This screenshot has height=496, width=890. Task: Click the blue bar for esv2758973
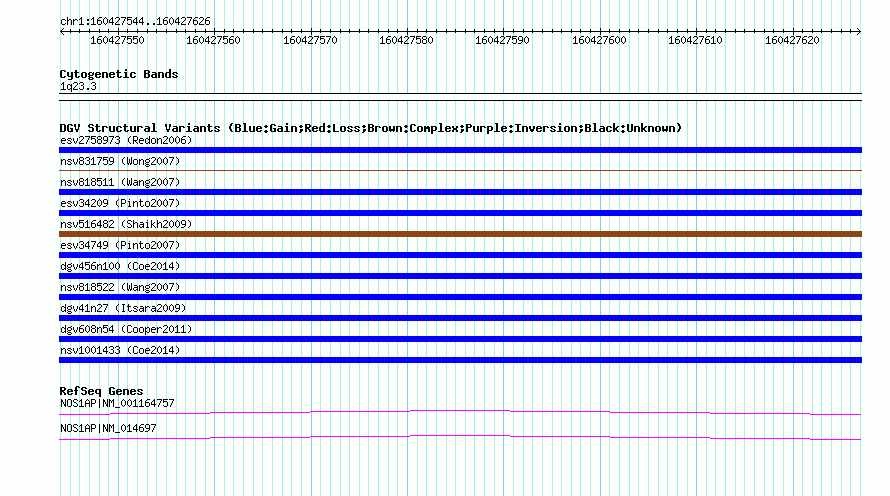(x=460, y=150)
